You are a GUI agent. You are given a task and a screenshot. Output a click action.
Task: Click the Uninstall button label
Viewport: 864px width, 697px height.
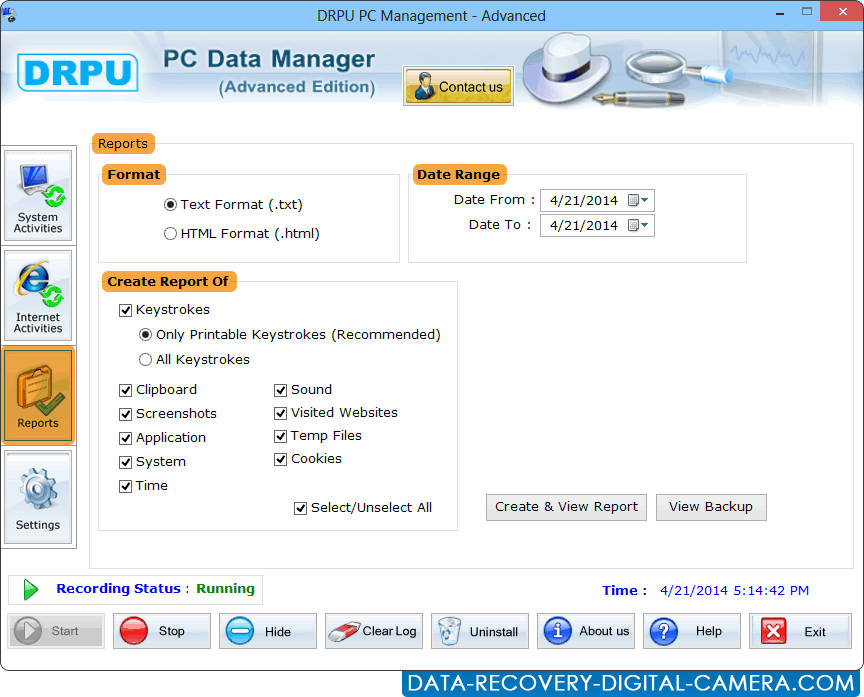(494, 632)
